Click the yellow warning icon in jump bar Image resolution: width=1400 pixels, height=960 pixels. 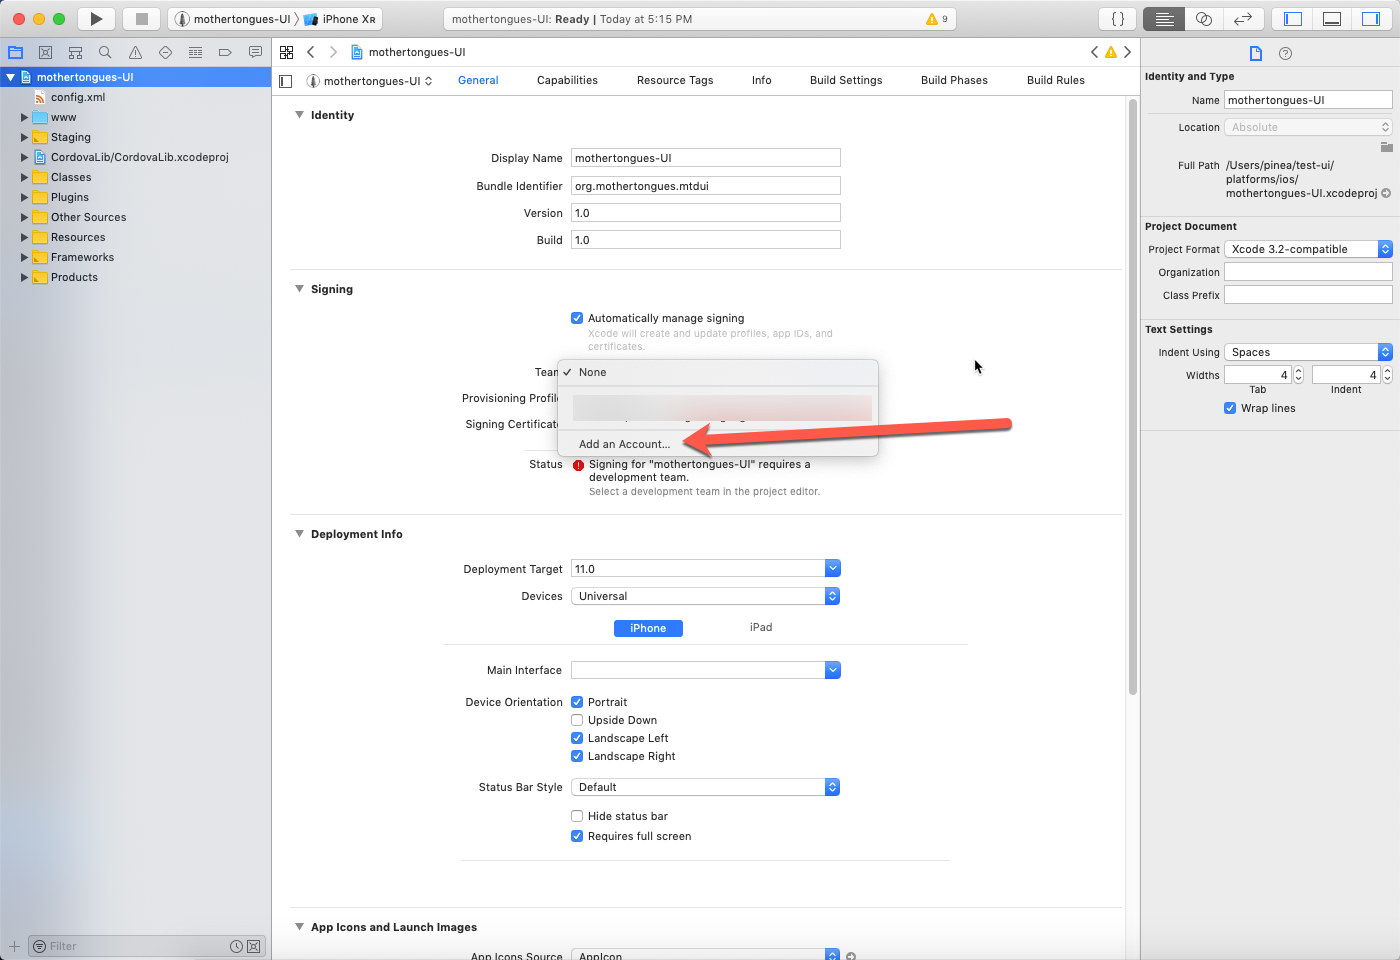click(1111, 52)
